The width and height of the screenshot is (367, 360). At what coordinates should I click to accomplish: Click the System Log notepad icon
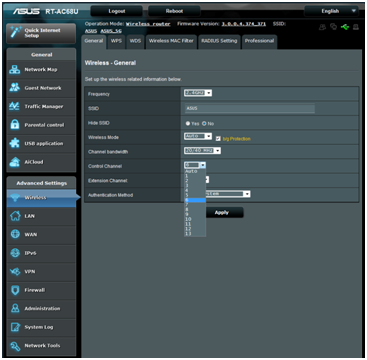(x=15, y=327)
